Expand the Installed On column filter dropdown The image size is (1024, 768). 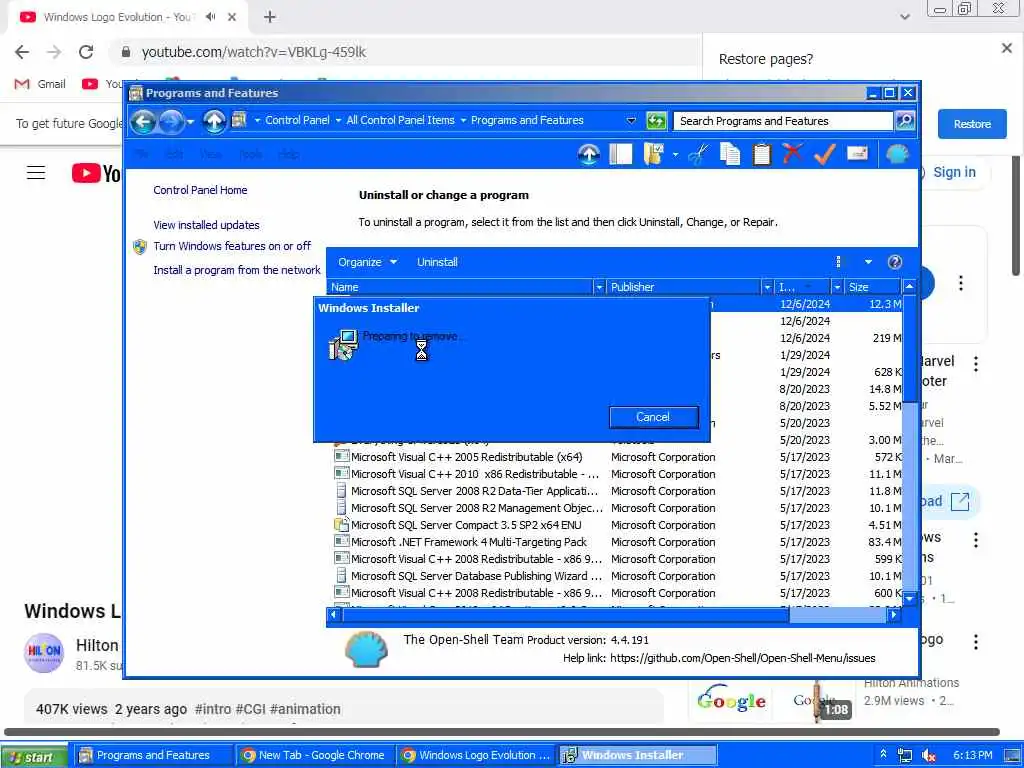pos(837,287)
